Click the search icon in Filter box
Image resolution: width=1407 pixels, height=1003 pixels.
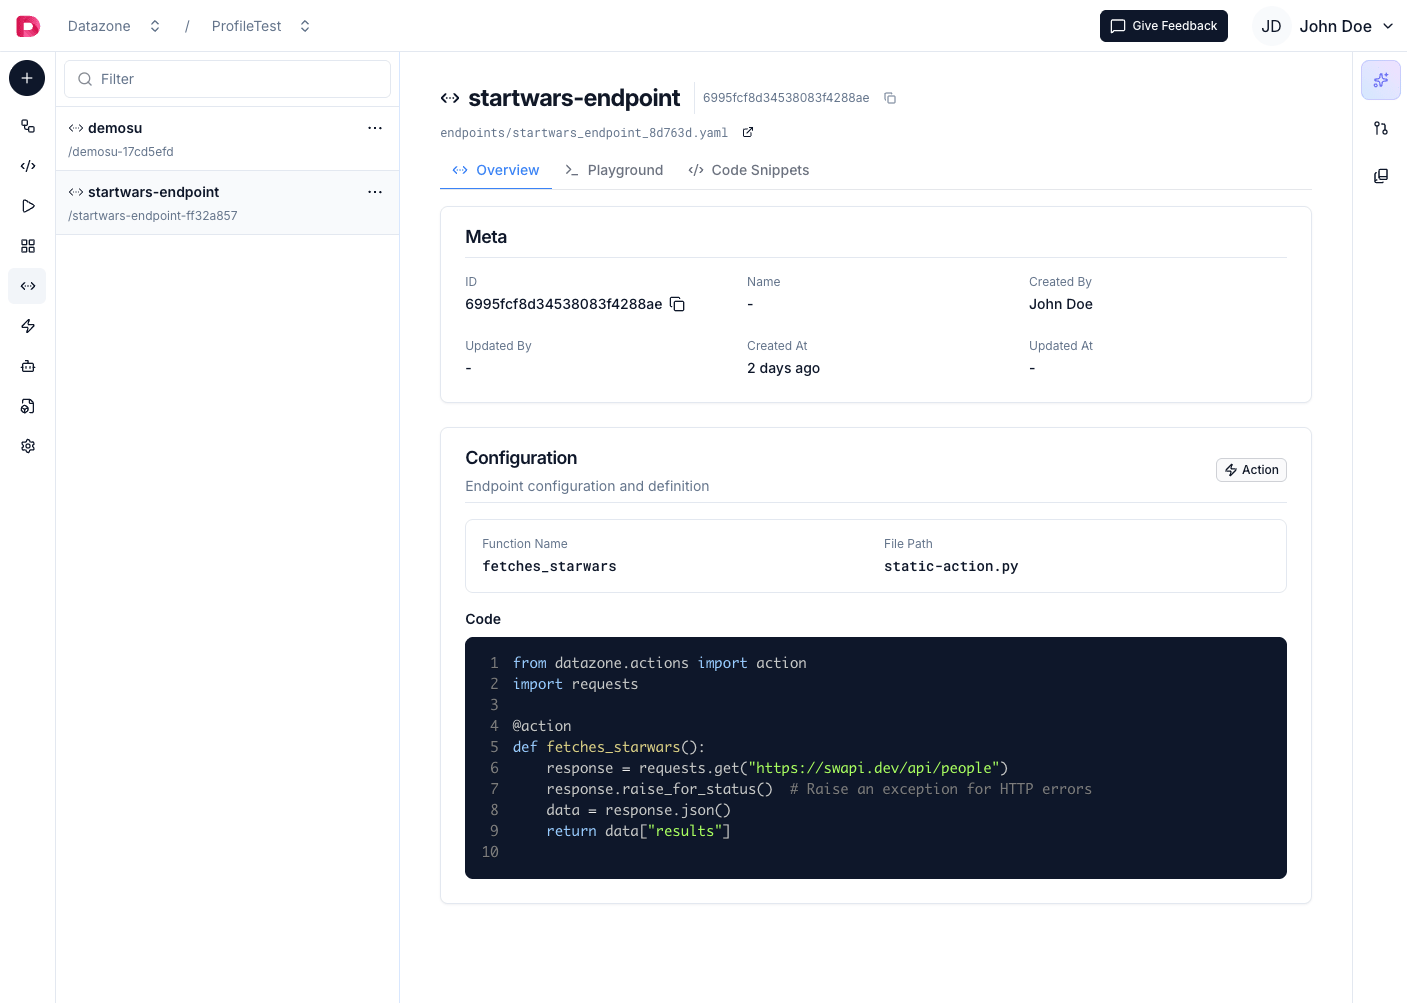(x=85, y=79)
